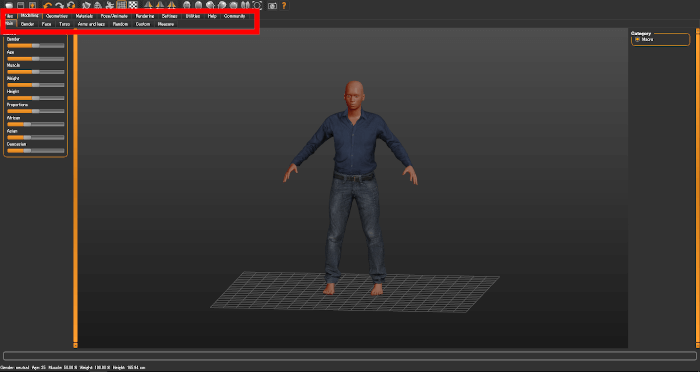This screenshot has width=700, height=372.
Task: Redo the last undone change
Action: coord(59,5)
